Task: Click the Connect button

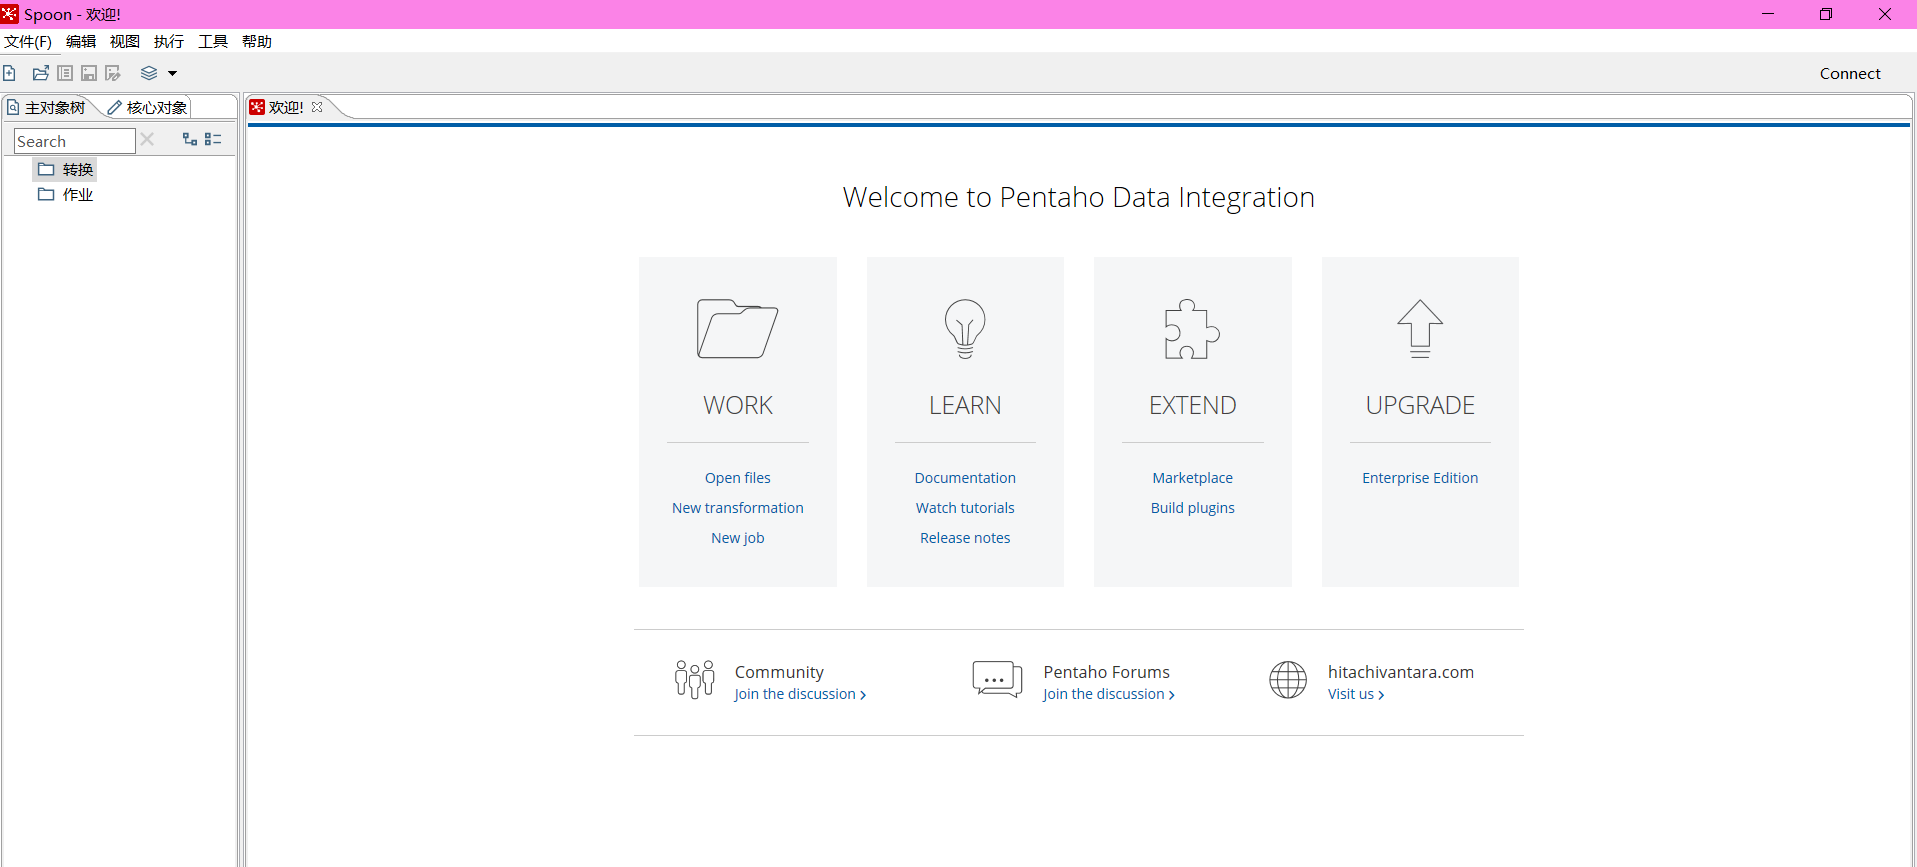Action: tap(1850, 73)
